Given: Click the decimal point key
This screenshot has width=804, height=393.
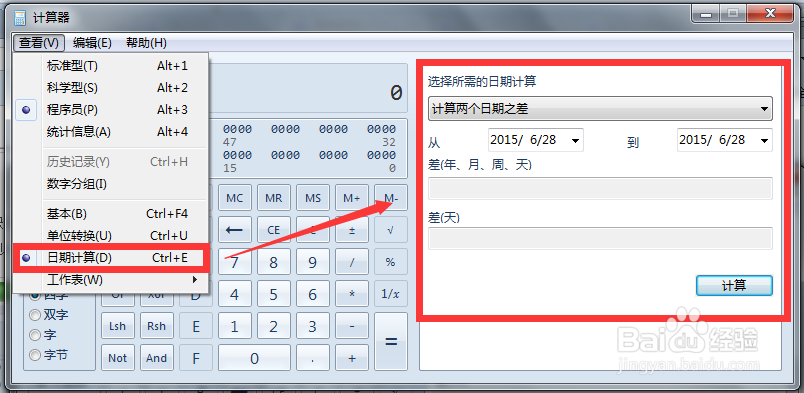Looking at the screenshot, I should 313,358.
